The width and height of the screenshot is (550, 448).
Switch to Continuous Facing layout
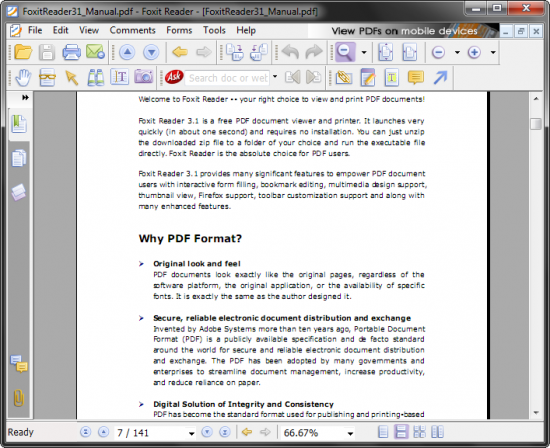click(419, 432)
